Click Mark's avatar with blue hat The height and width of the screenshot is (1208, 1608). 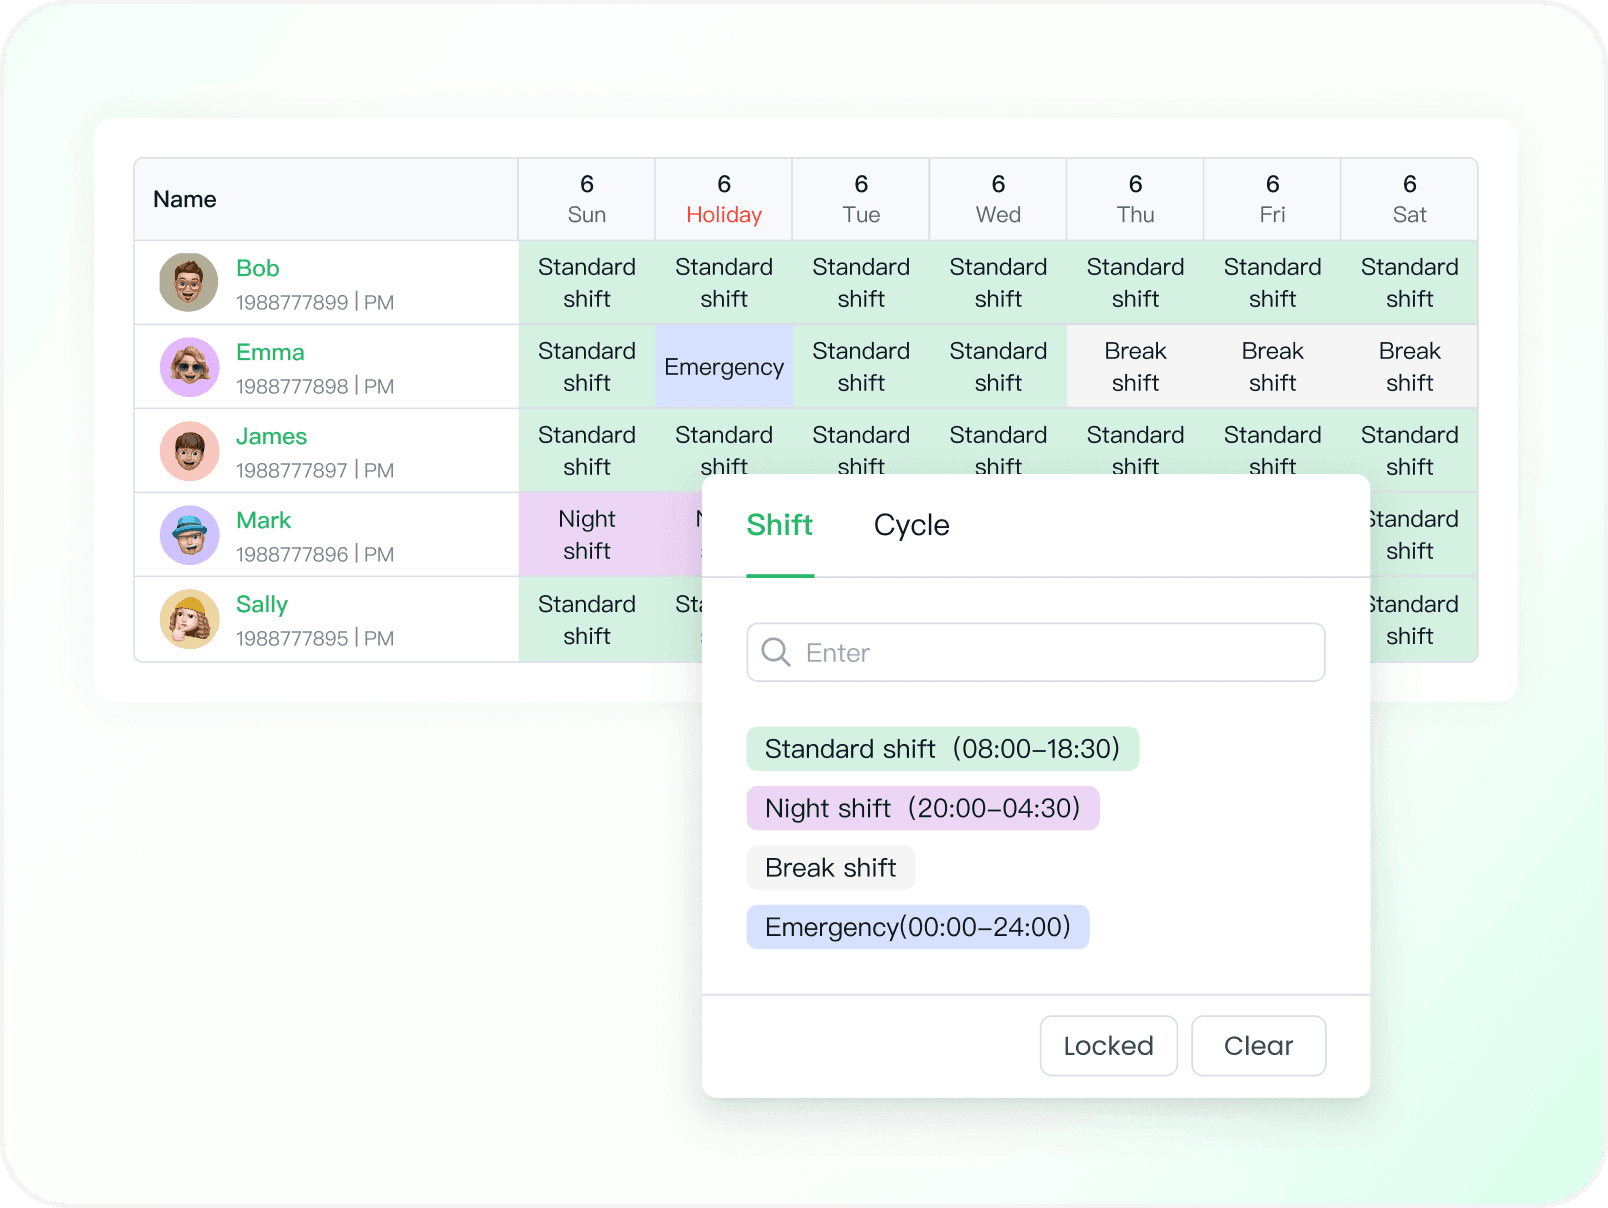point(189,535)
